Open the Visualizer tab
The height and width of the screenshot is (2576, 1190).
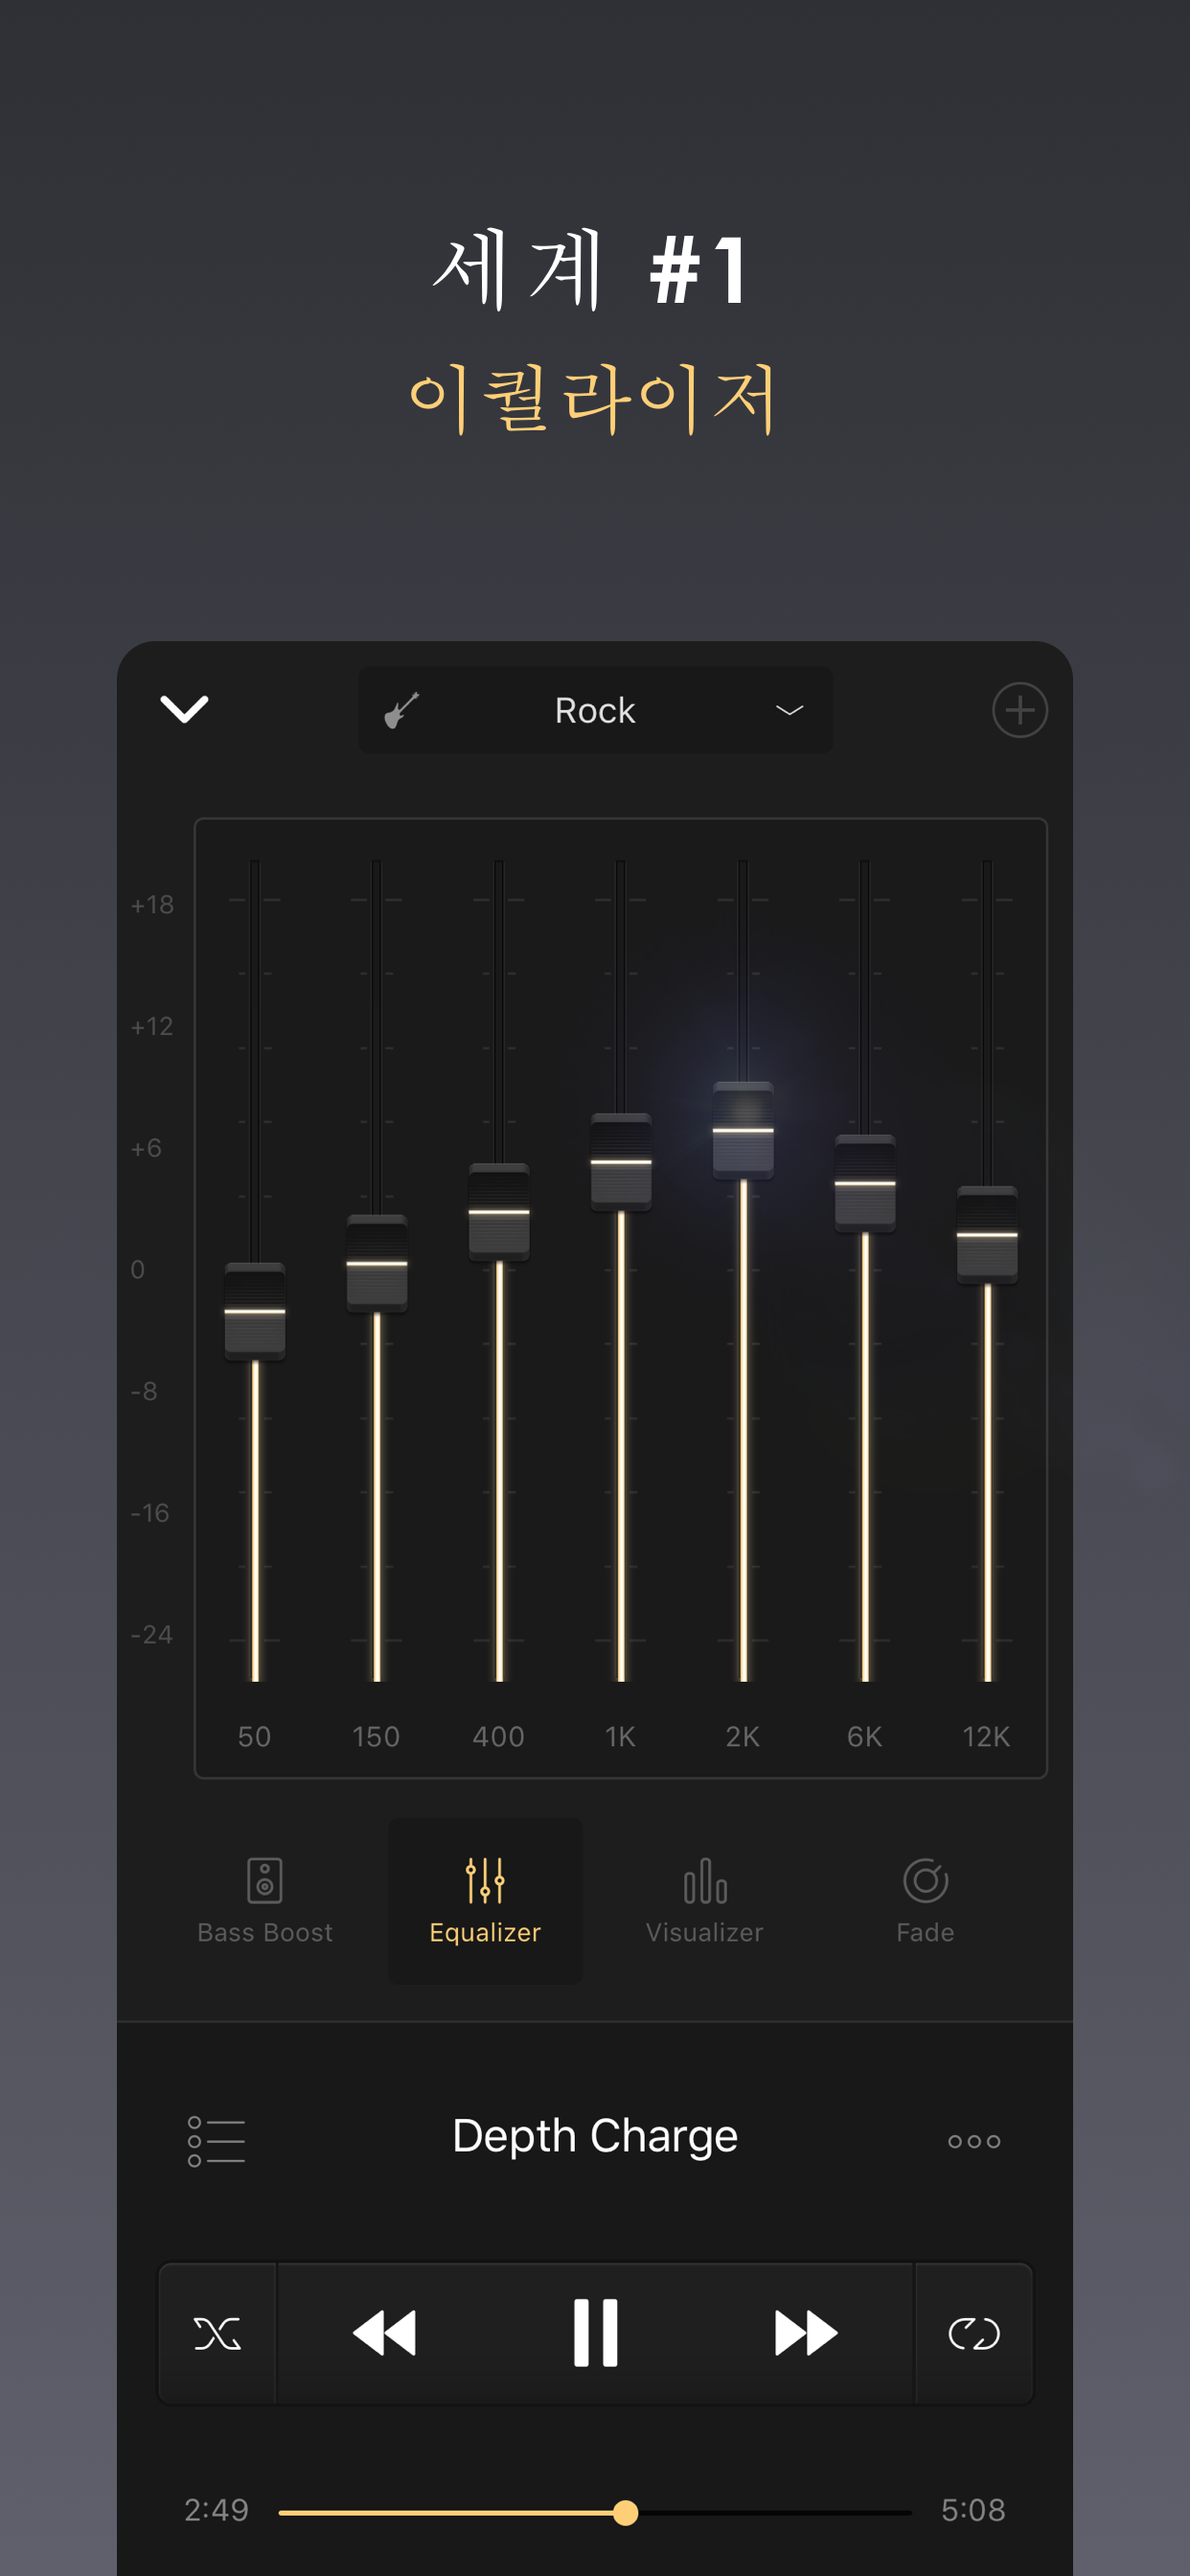(705, 1901)
